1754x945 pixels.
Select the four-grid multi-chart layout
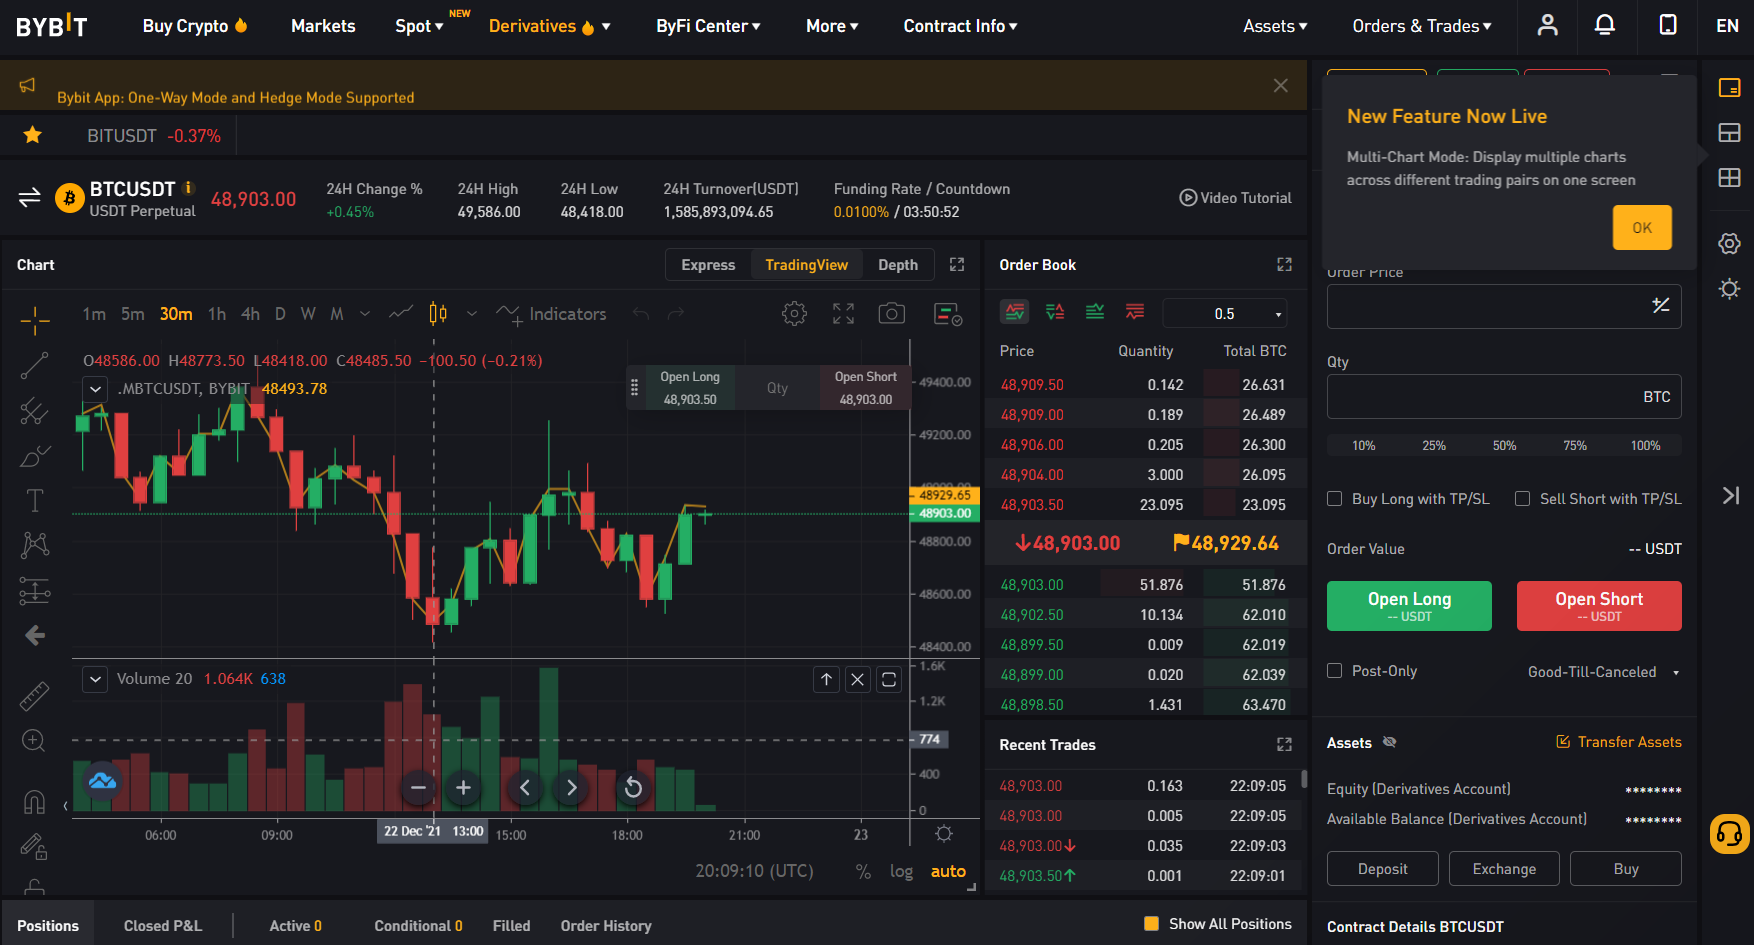(1729, 178)
